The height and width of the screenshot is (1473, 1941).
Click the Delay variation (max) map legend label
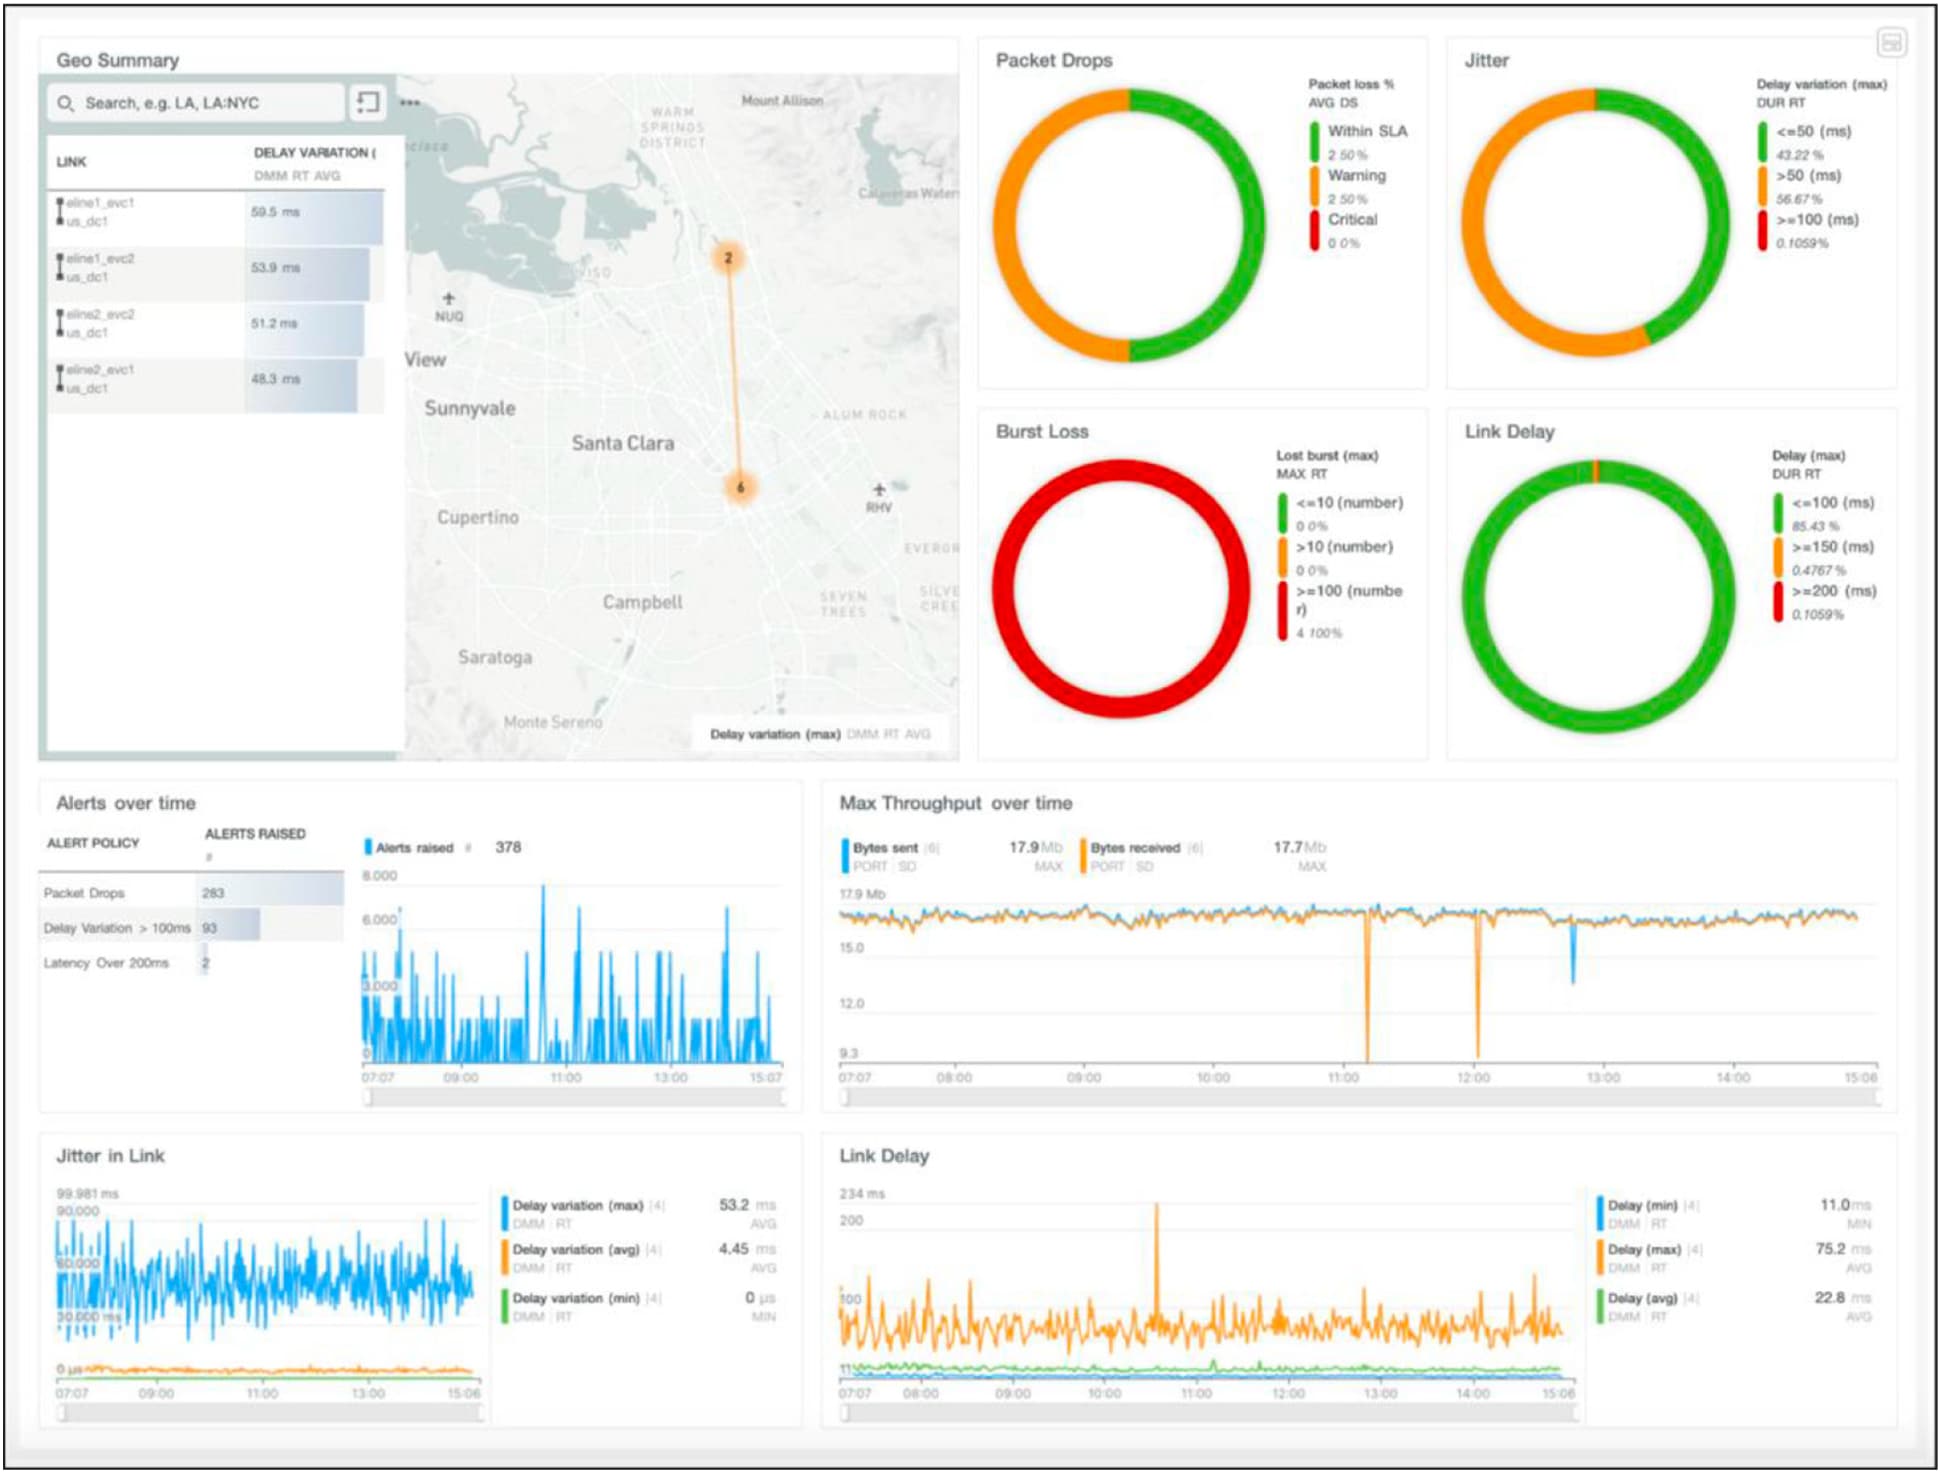point(776,734)
